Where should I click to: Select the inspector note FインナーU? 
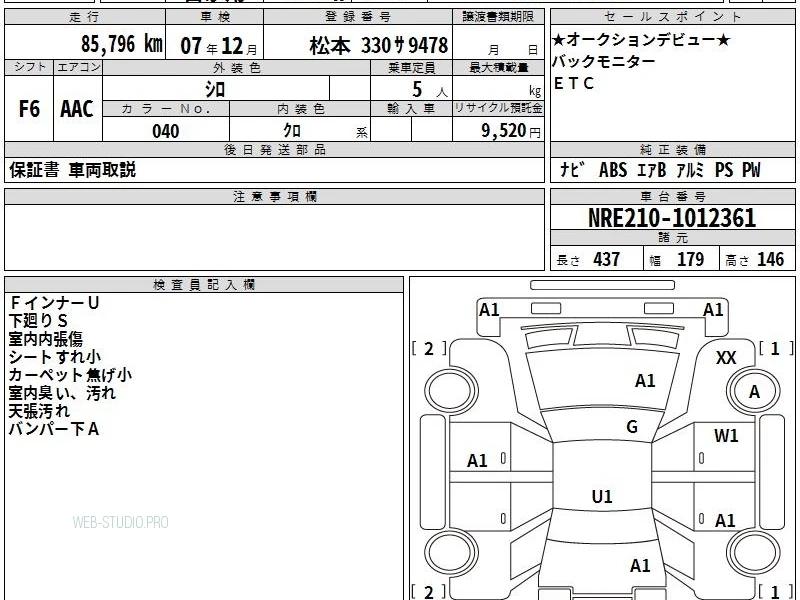click(54, 303)
